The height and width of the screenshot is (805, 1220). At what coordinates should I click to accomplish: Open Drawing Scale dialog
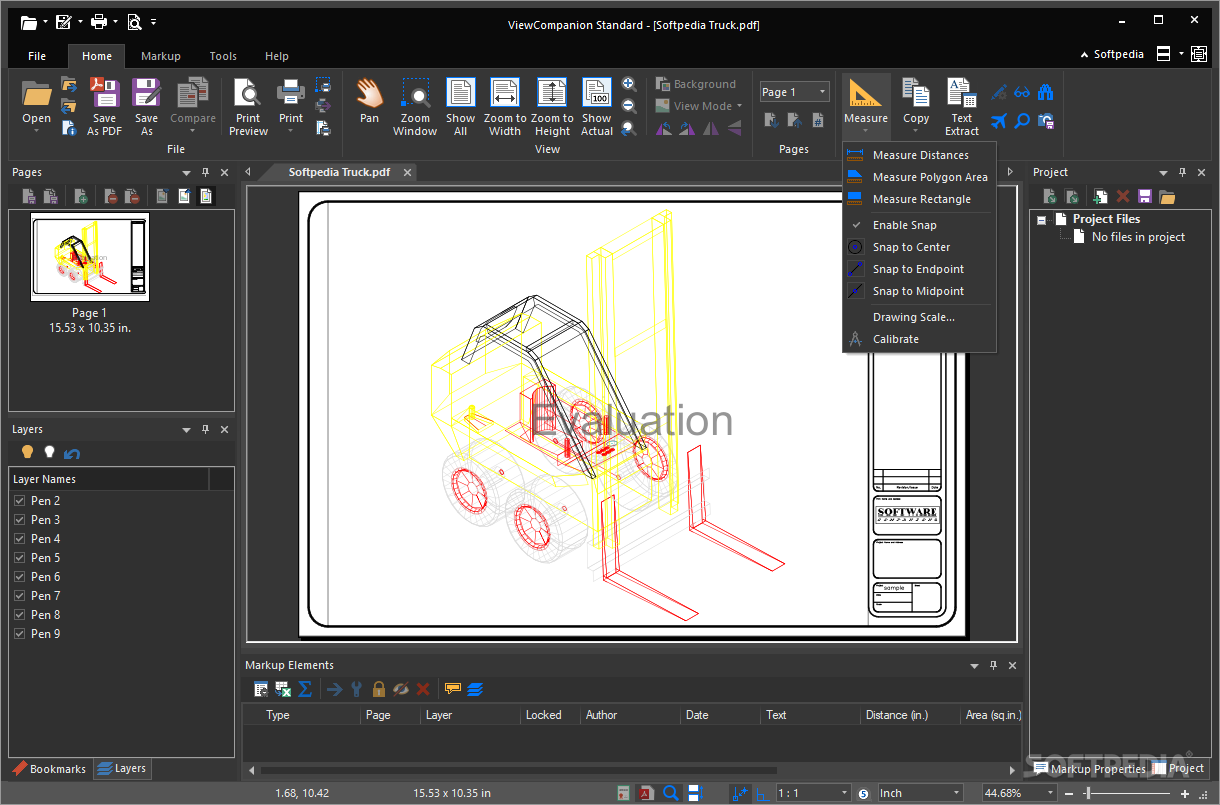(x=913, y=317)
